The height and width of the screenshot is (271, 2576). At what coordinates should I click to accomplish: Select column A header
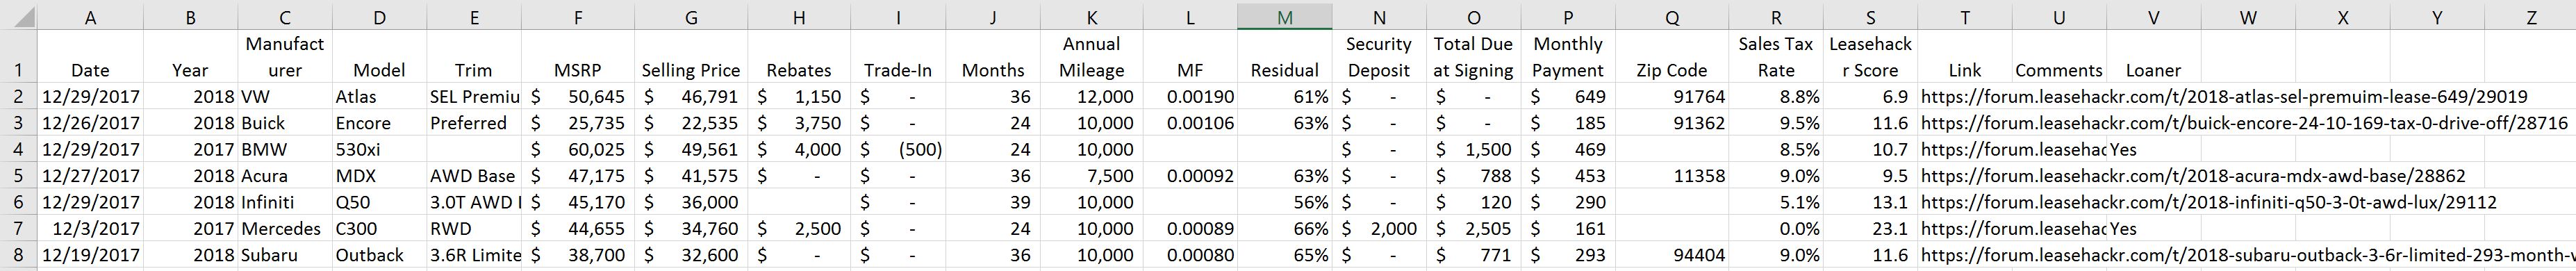coord(90,16)
